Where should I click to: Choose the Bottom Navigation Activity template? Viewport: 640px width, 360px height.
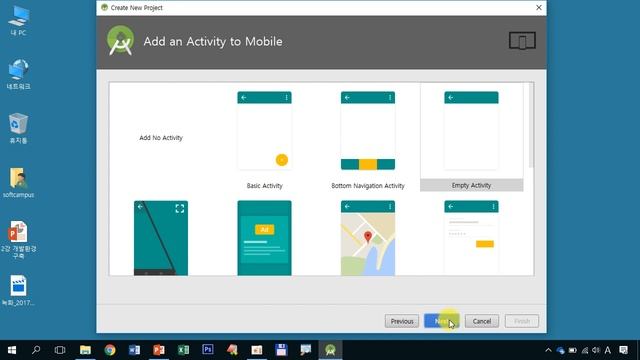coord(368,141)
